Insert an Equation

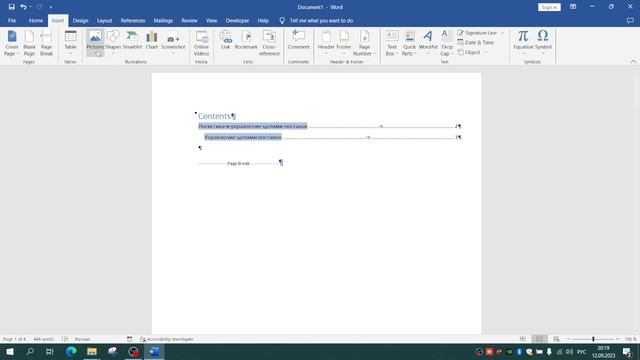pos(523,43)
